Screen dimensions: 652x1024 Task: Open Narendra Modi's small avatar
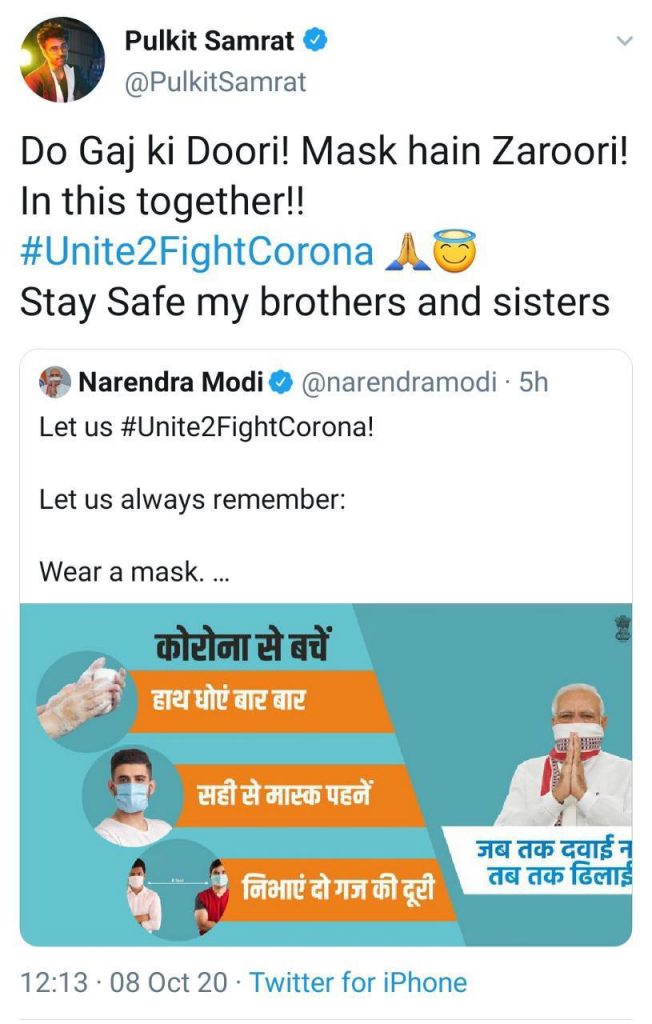click(55, 382)
